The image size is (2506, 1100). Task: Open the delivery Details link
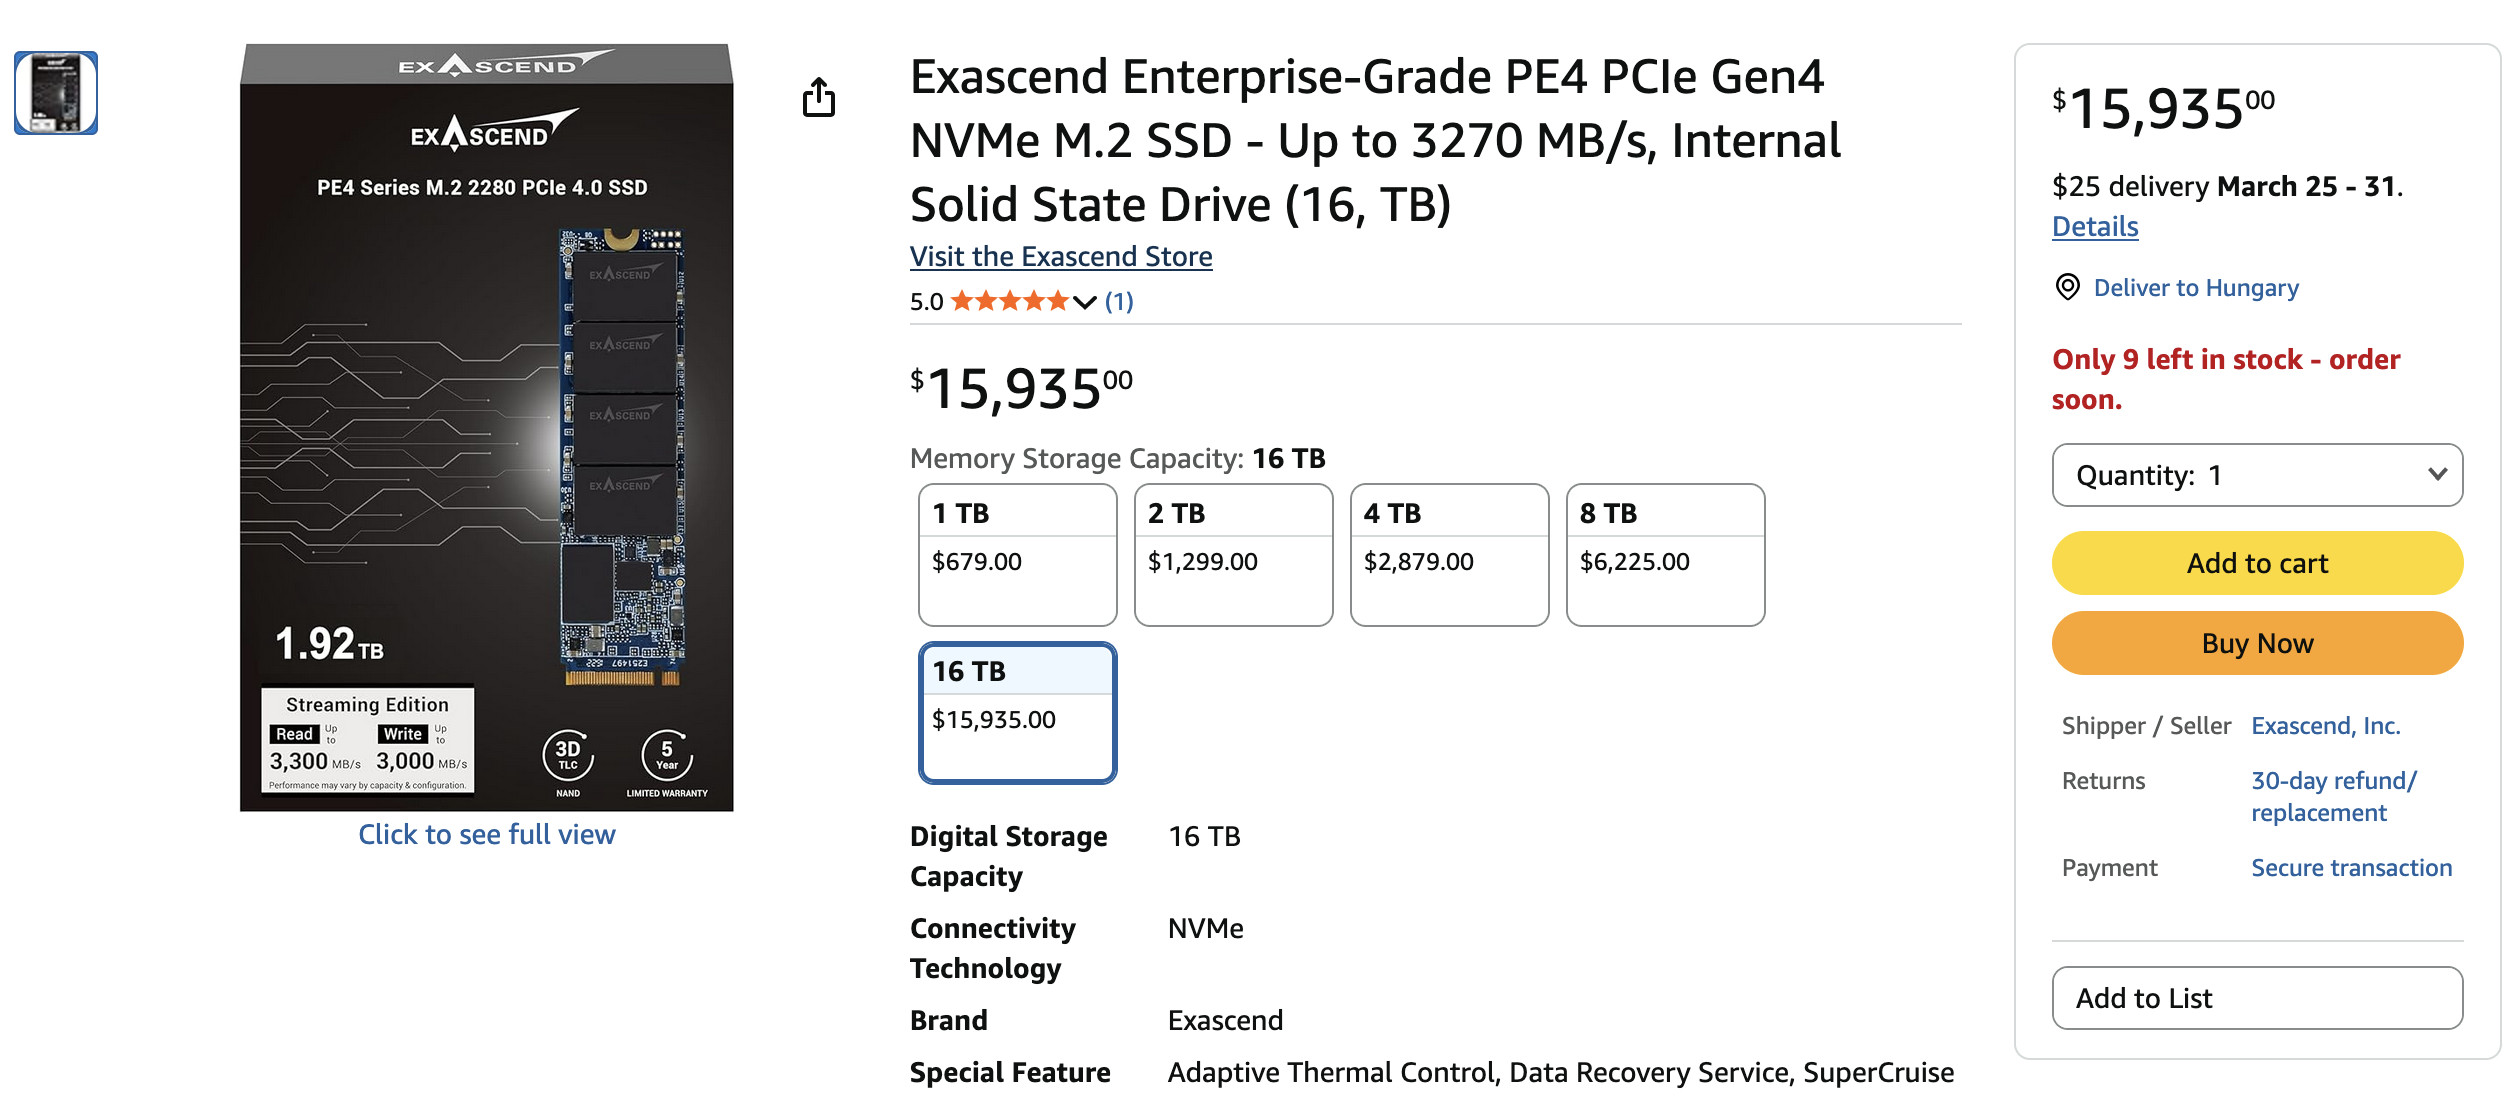(2094, 227)
